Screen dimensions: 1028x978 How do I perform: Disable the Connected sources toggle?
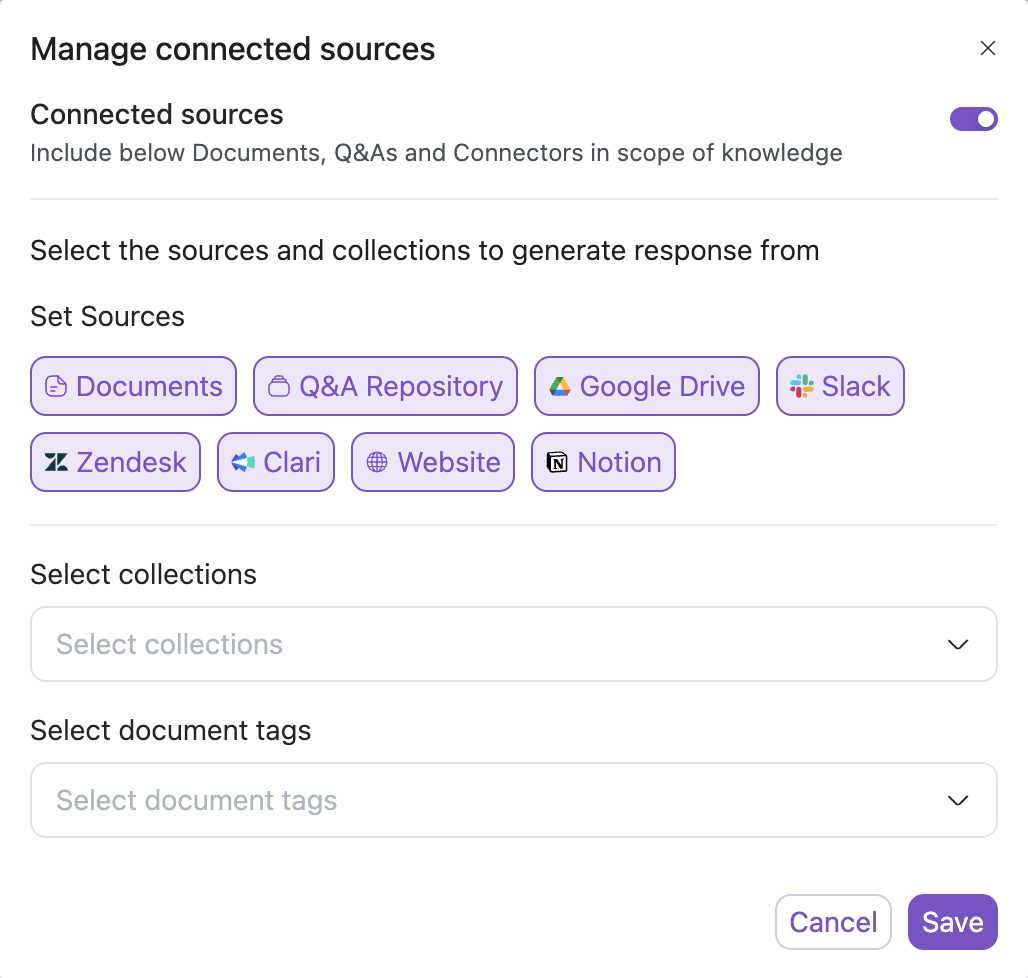pos(973,120)
